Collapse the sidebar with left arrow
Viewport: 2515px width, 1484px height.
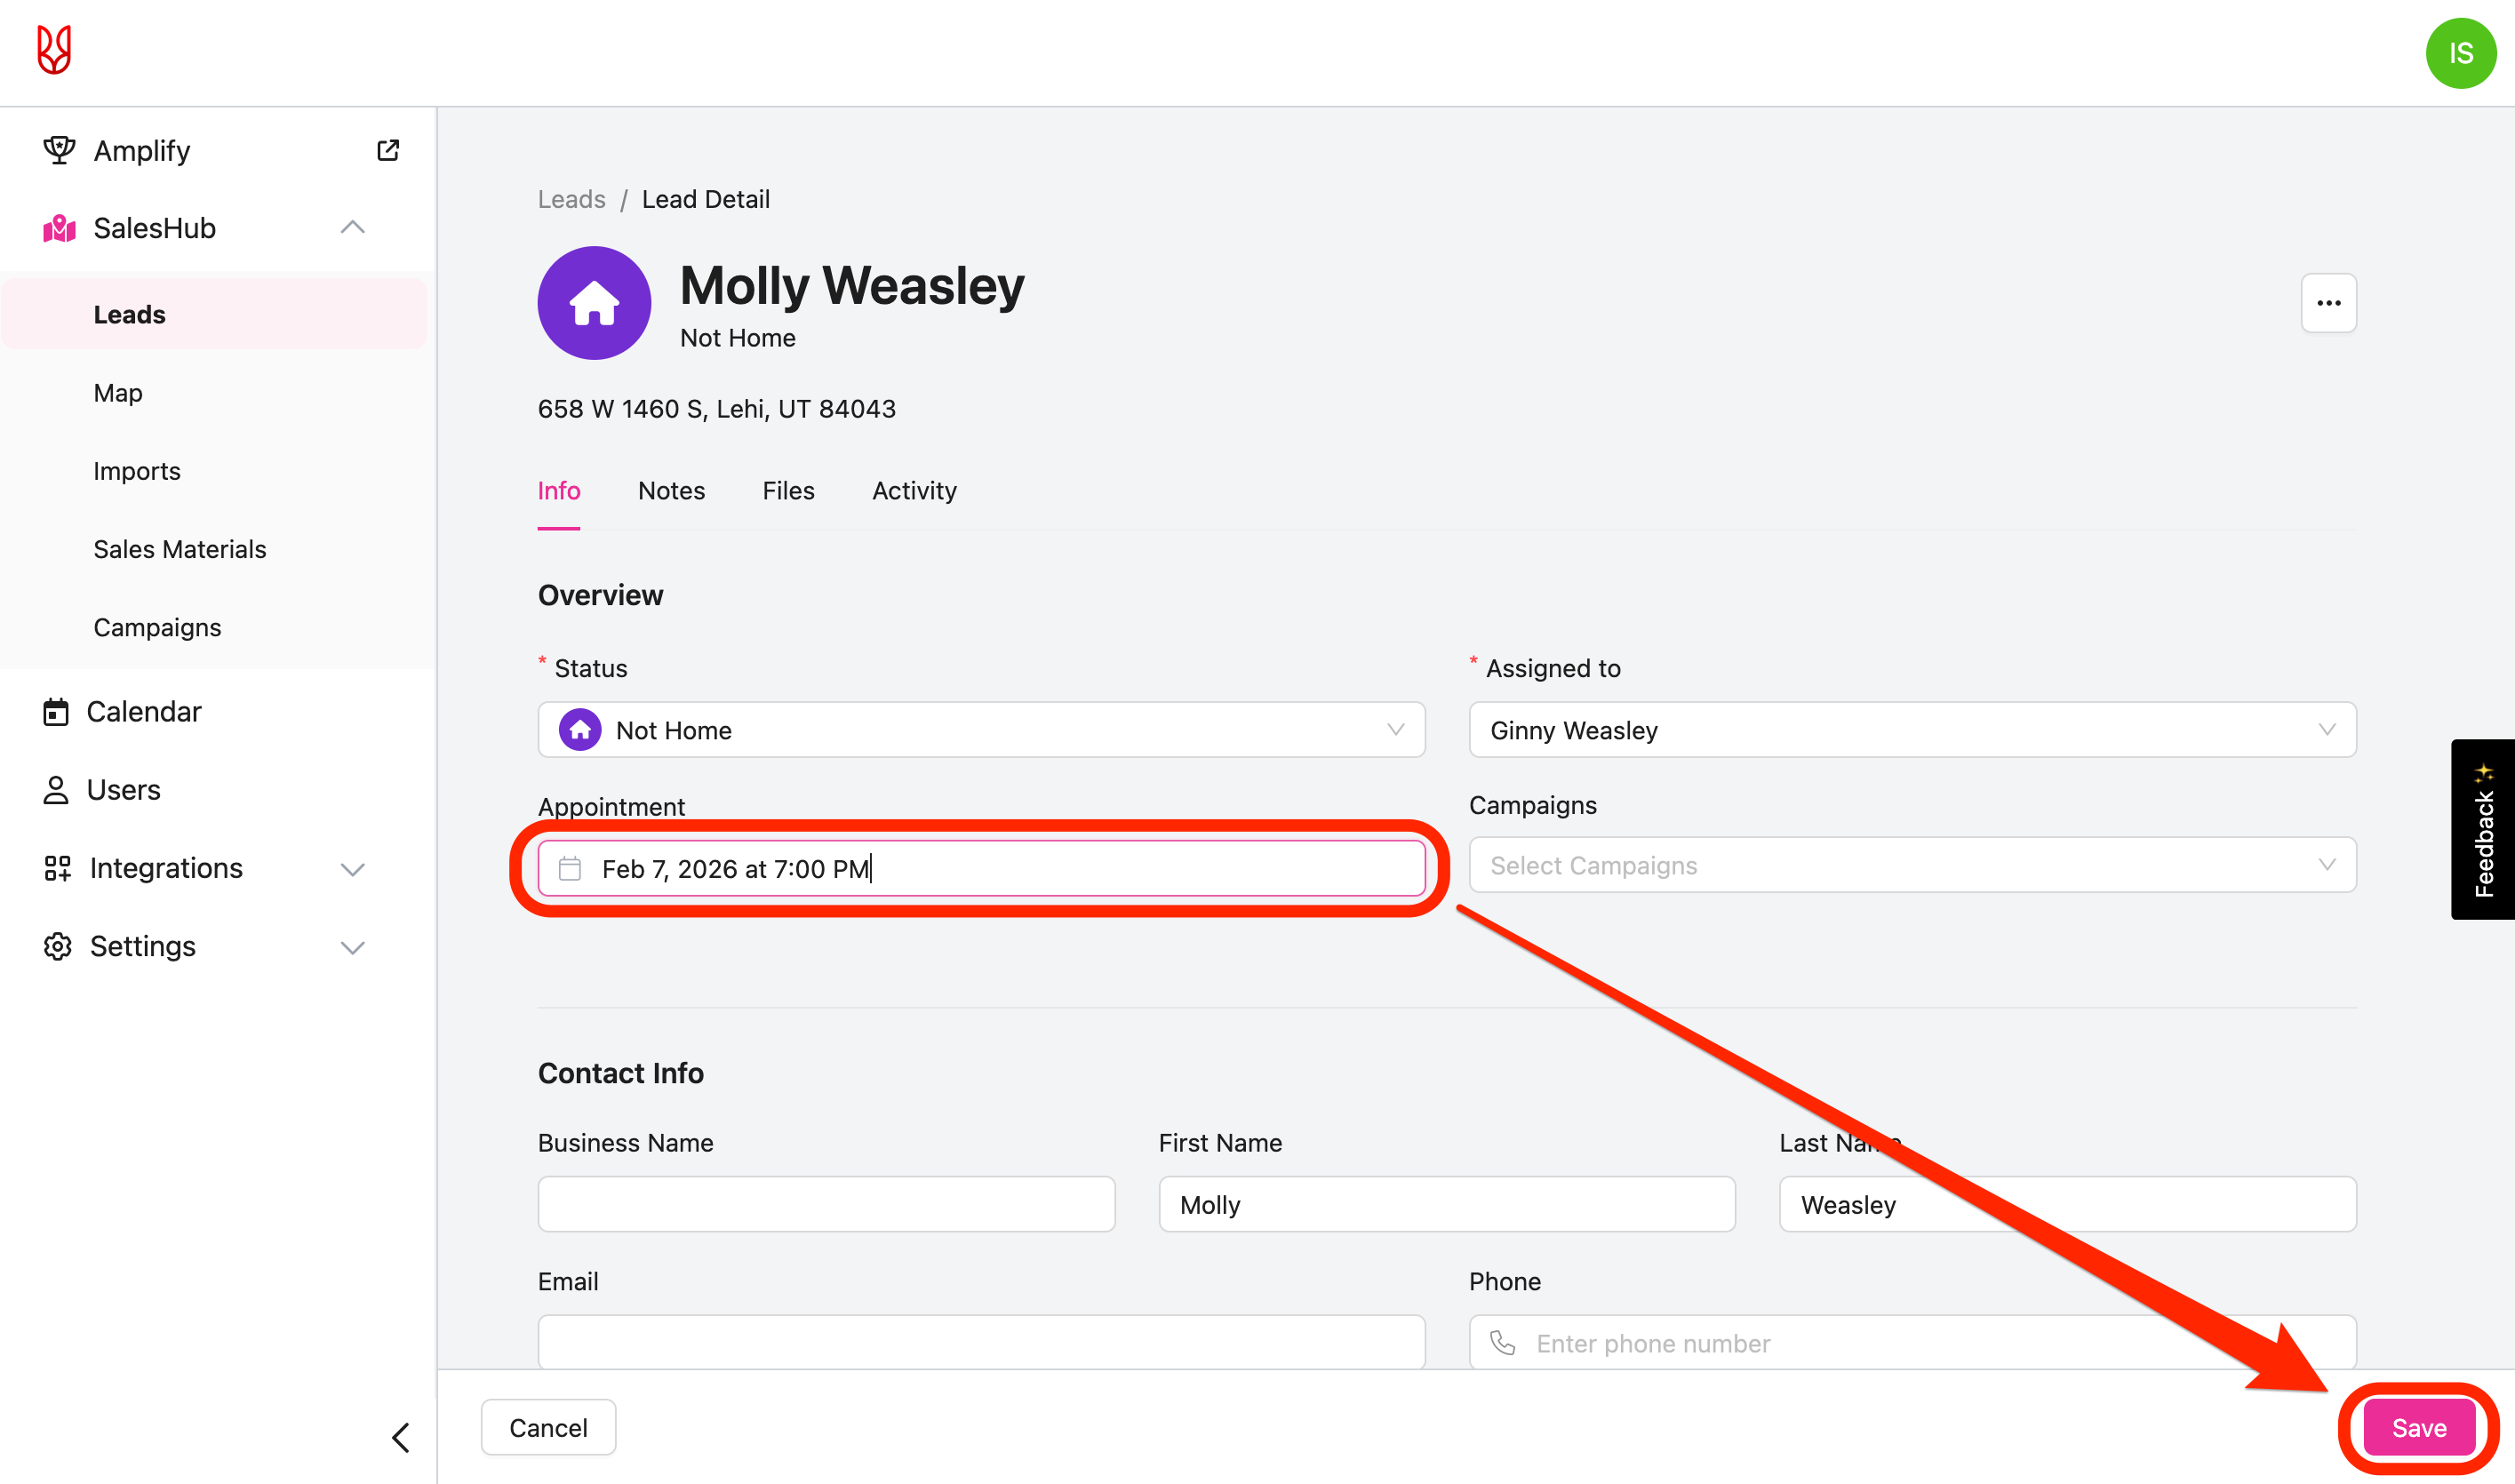click(401, 1437)
